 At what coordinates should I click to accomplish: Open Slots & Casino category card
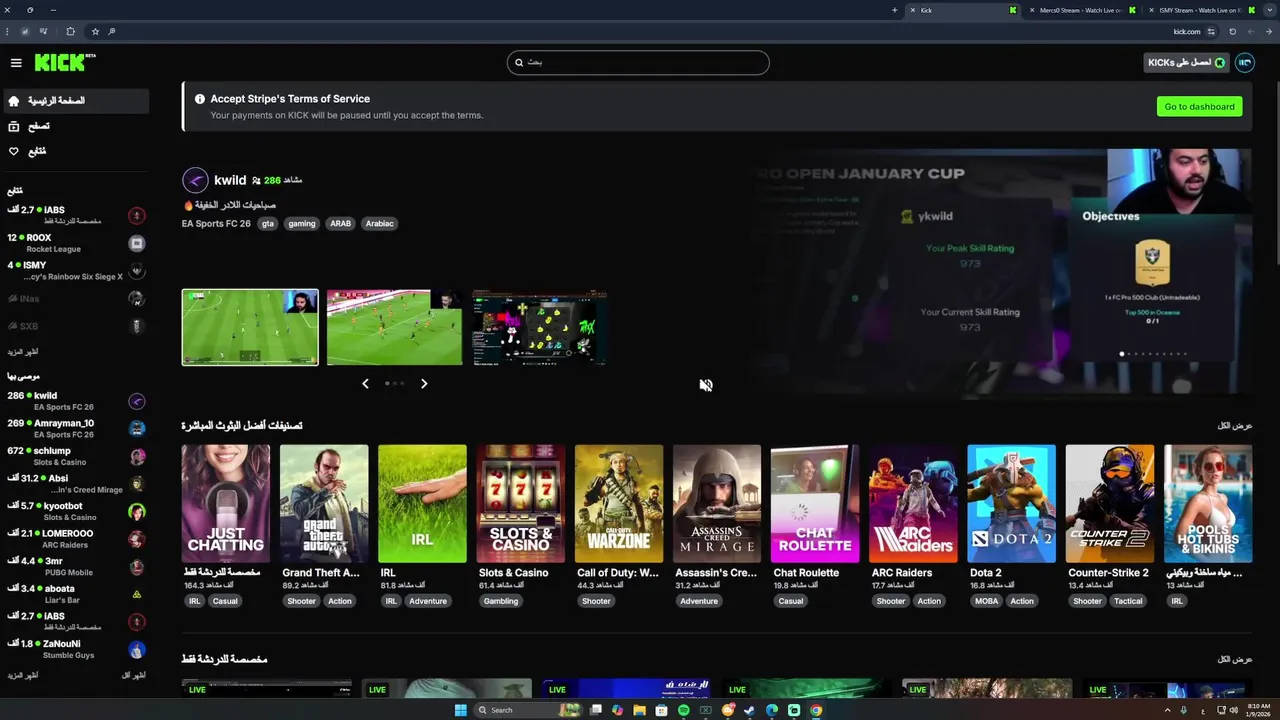[520, 504]
